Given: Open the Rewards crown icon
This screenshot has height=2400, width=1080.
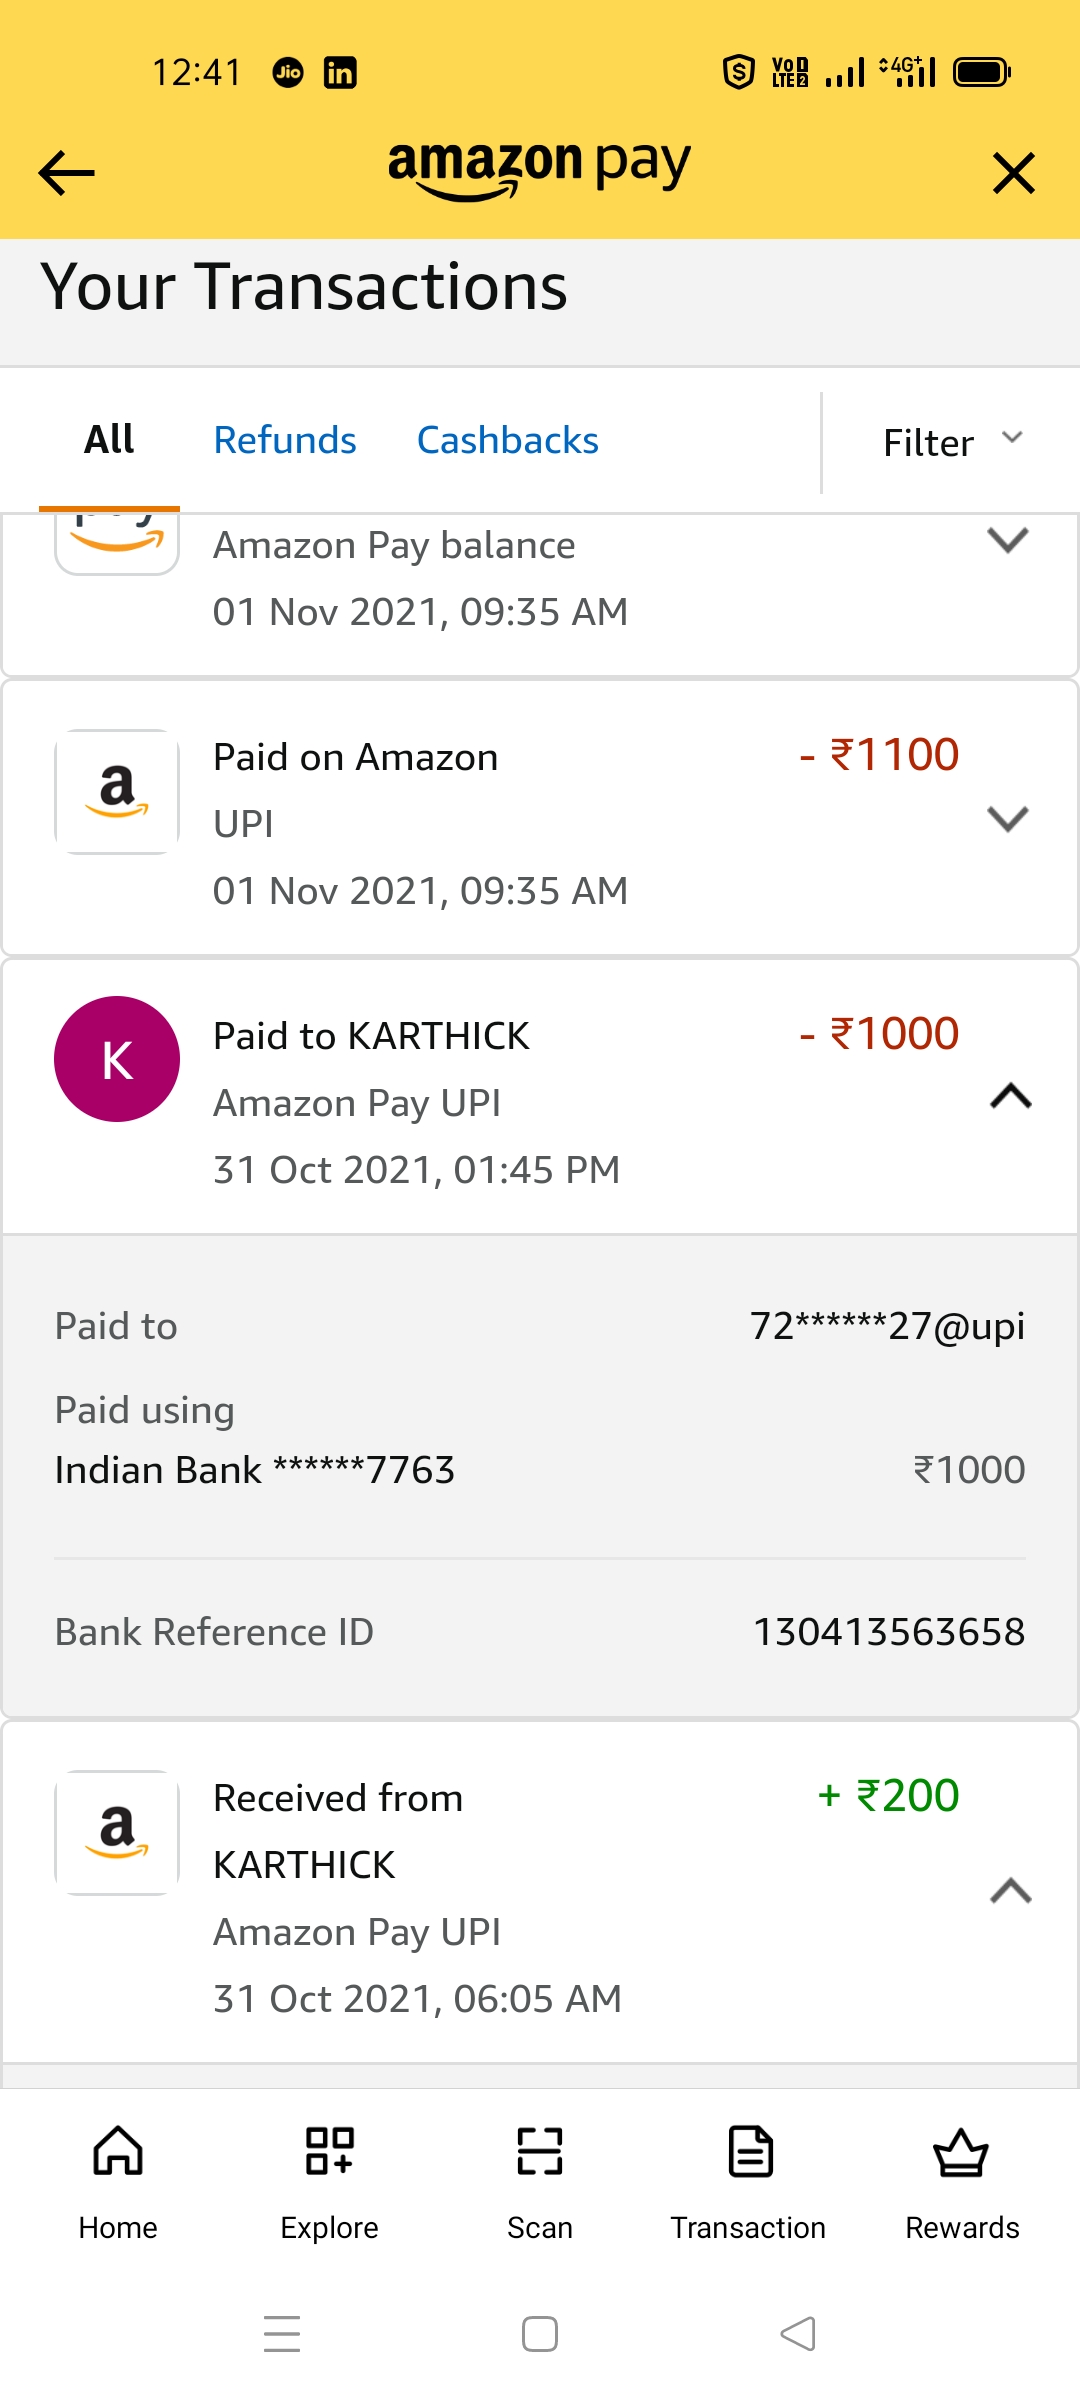Looking at the screenshot, I should coord(961,2151).
